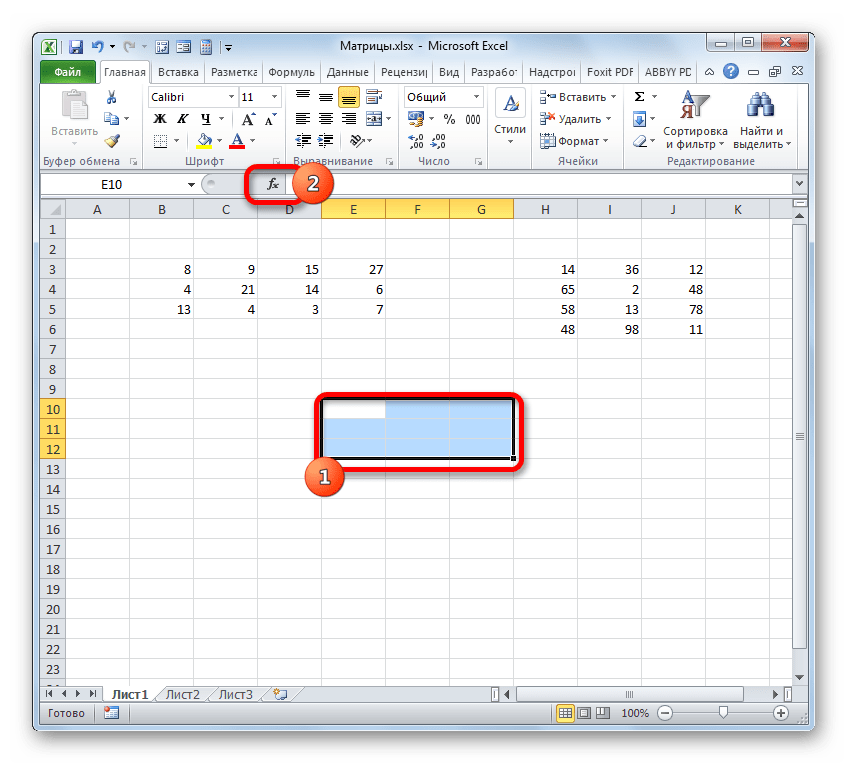Toggle Underline (Ч) formatting
The image size is (848, 764).
(206, 119)
